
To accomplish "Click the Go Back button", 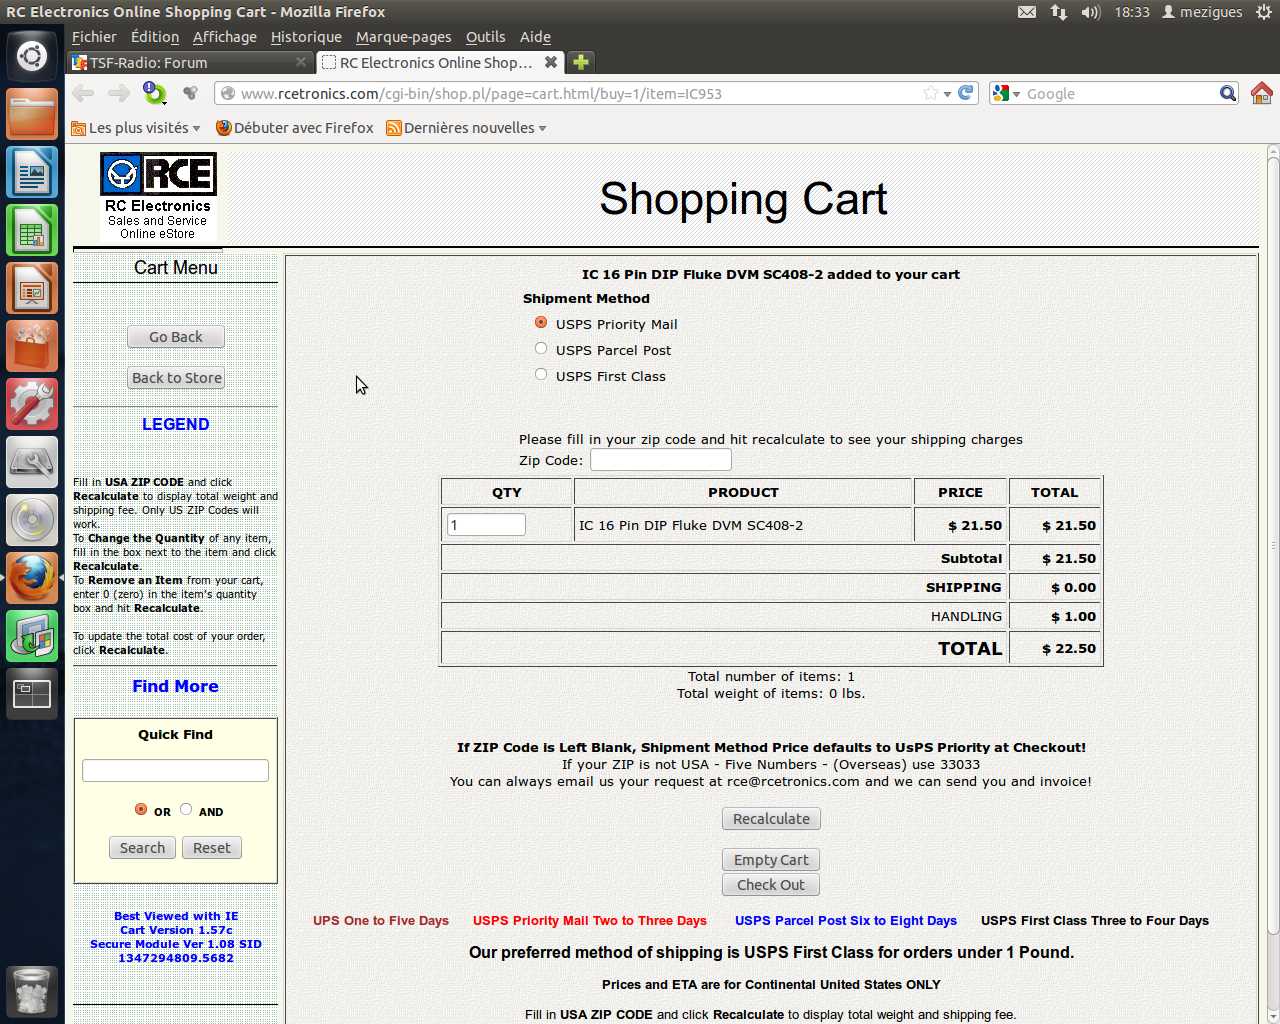I will tap(176, 337).
